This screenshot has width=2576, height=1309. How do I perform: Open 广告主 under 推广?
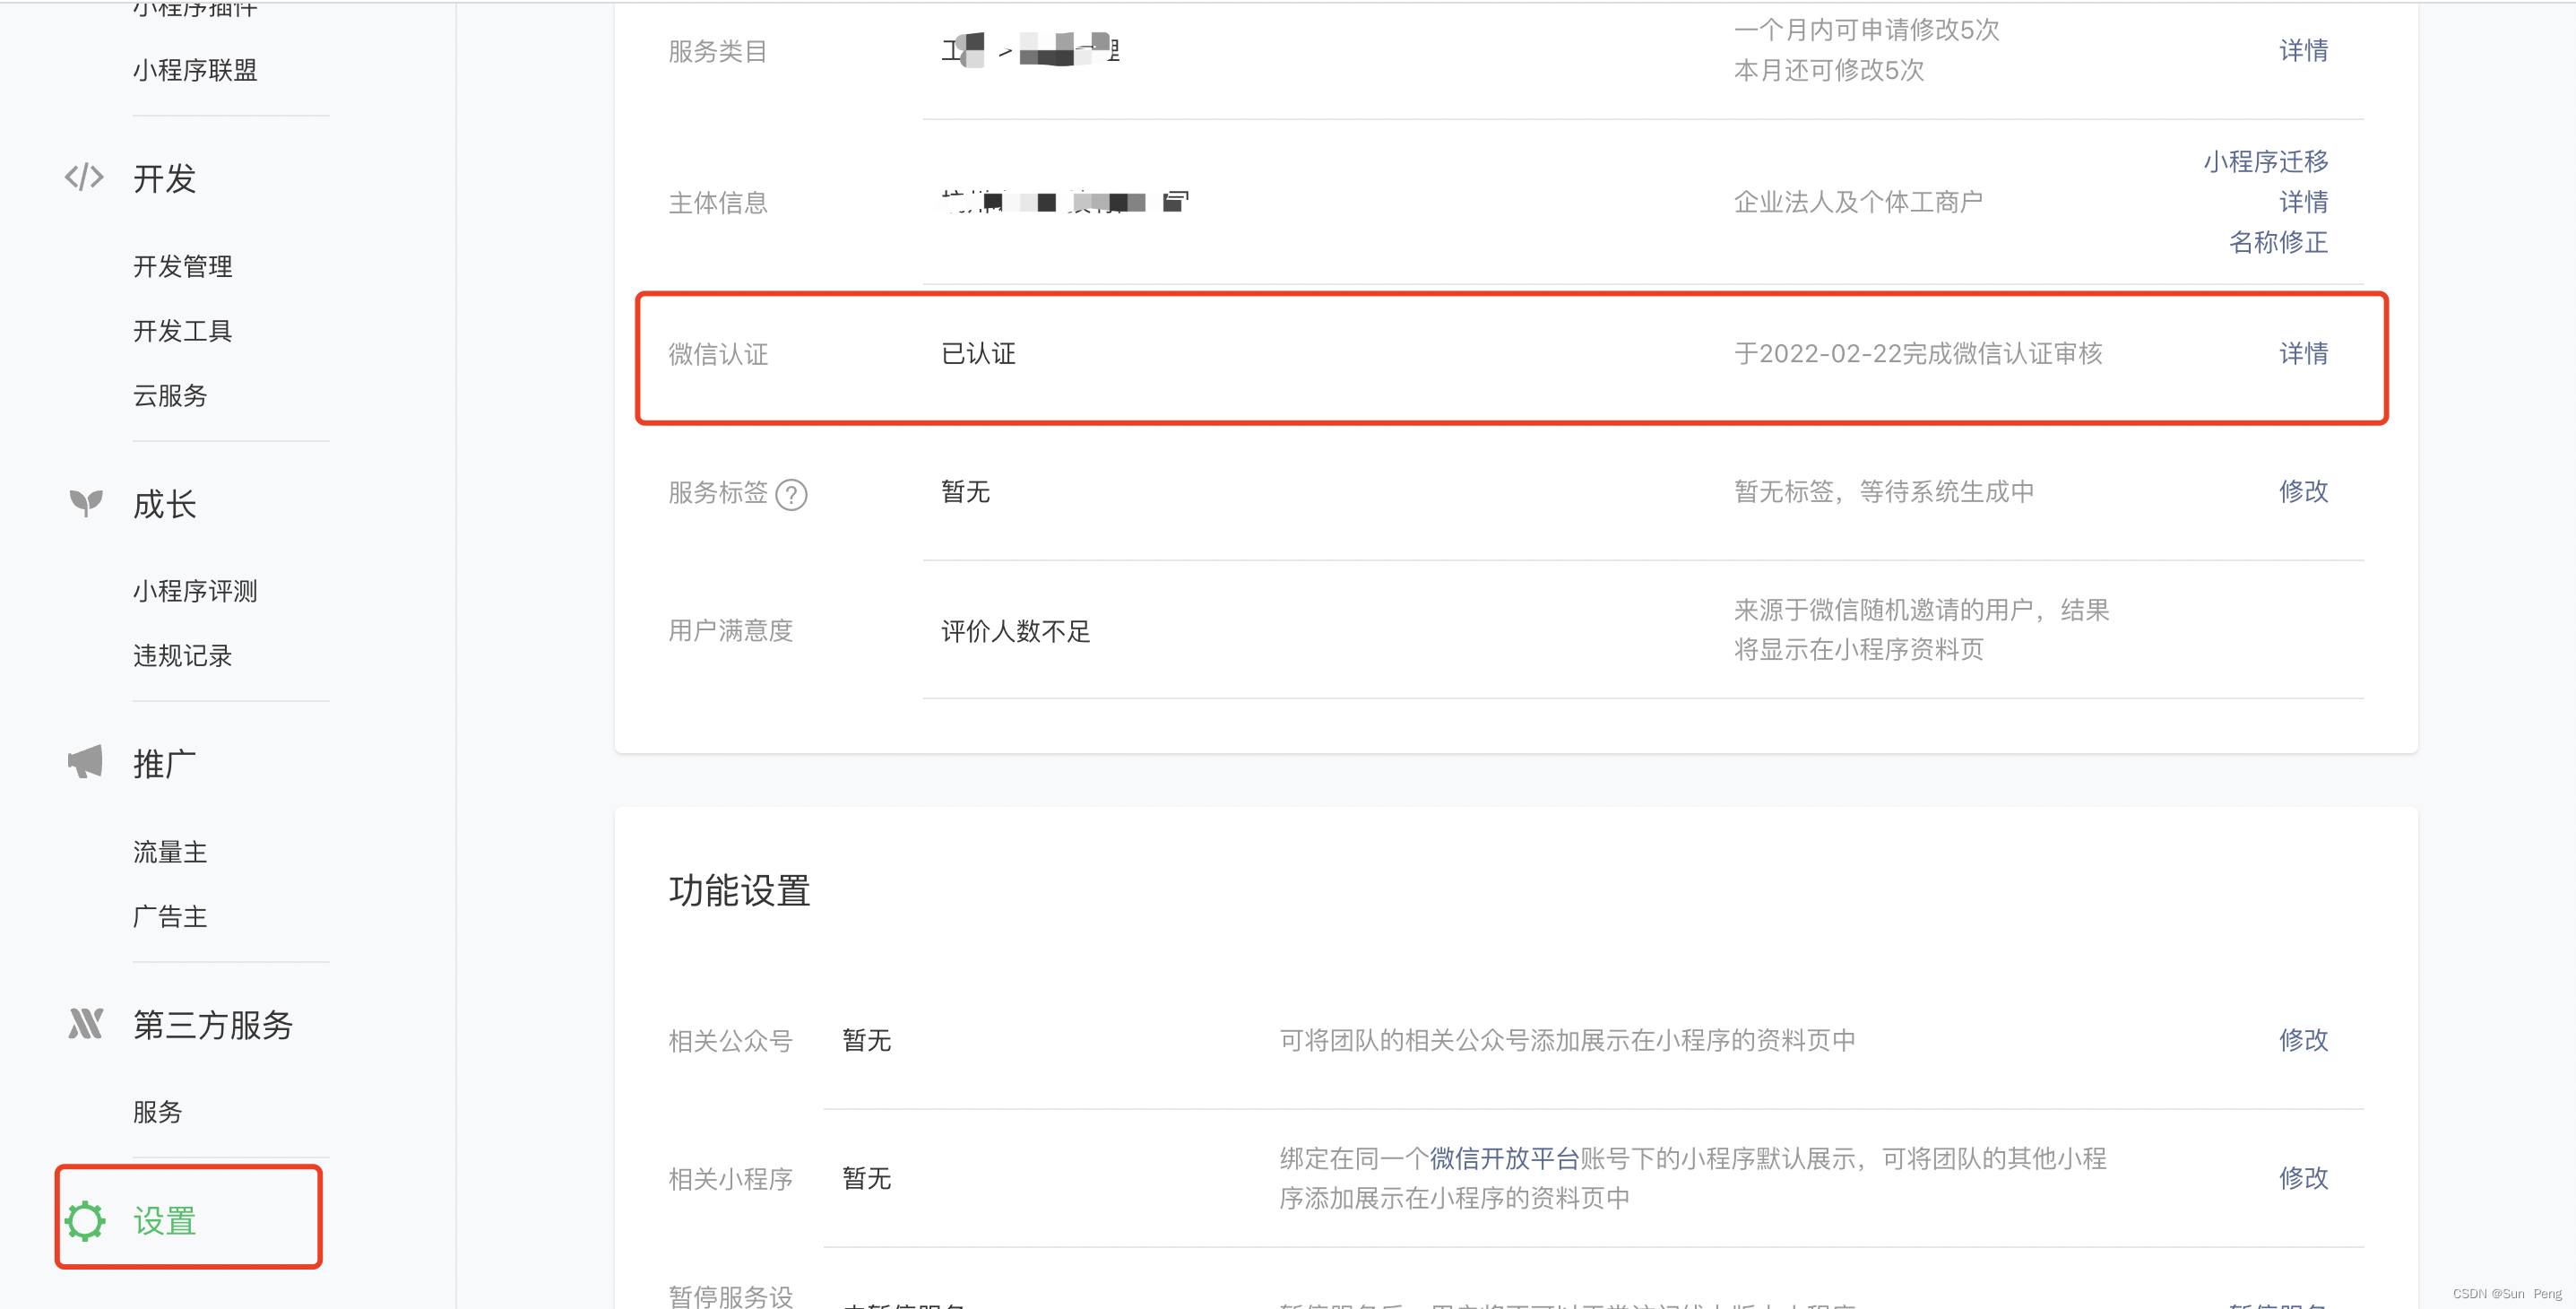(x=169, y=915)
